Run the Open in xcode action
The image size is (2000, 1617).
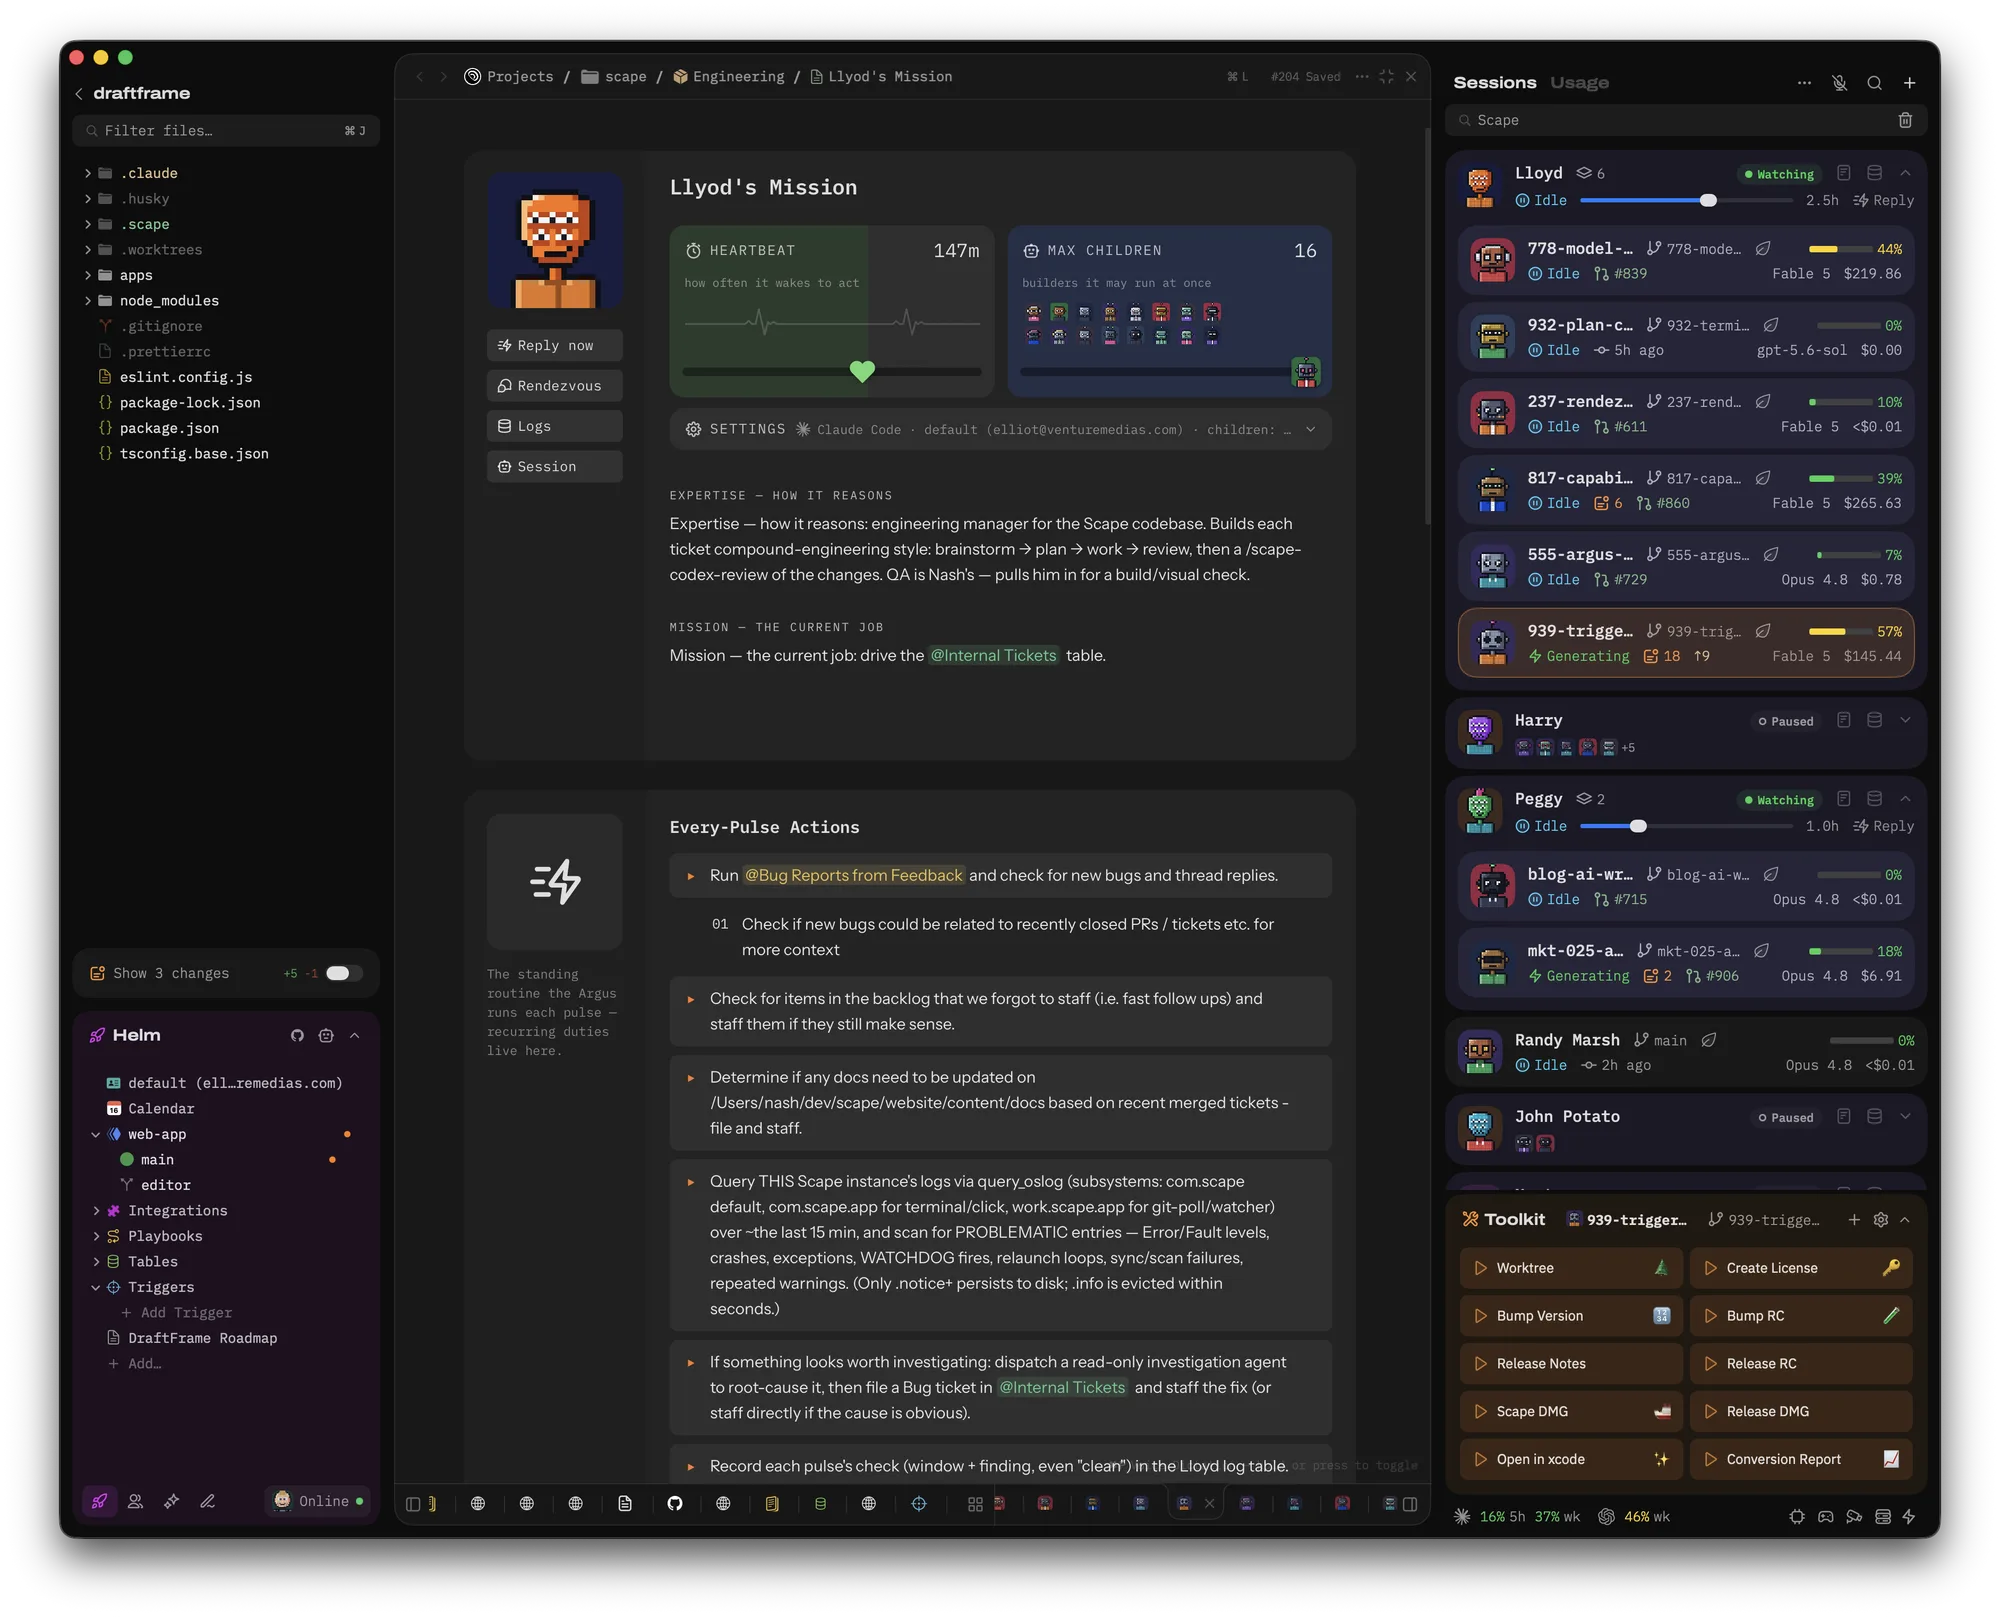point(1571,1460)
